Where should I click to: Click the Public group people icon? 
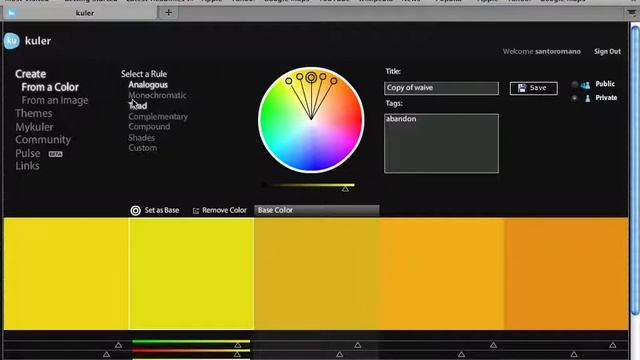tap(585, 85)
